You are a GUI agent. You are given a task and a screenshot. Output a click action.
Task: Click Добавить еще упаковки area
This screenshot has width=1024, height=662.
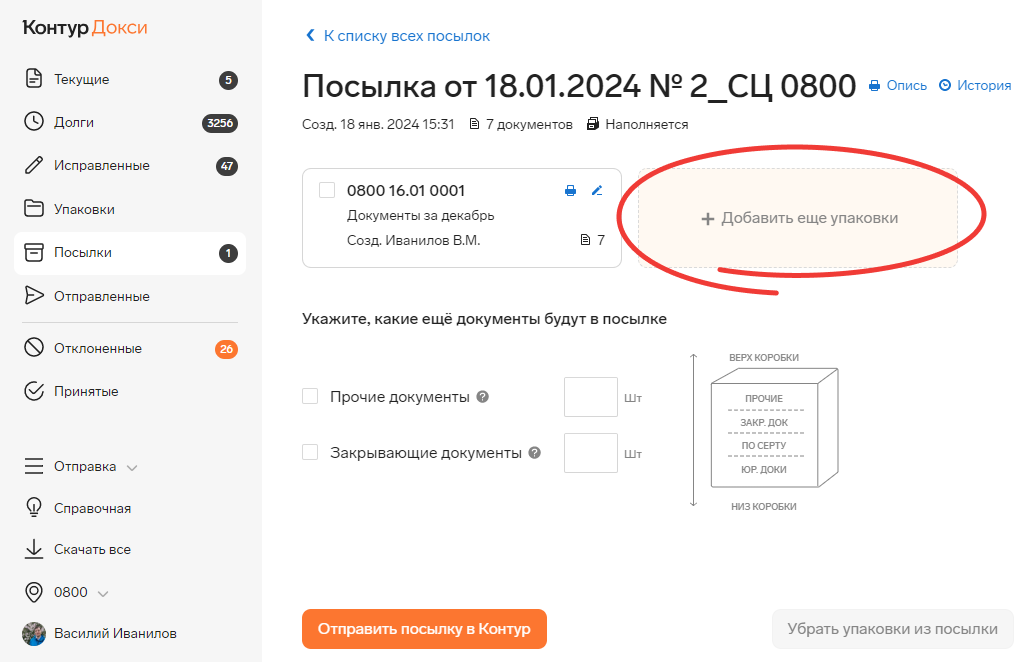(x=798, y=218)
